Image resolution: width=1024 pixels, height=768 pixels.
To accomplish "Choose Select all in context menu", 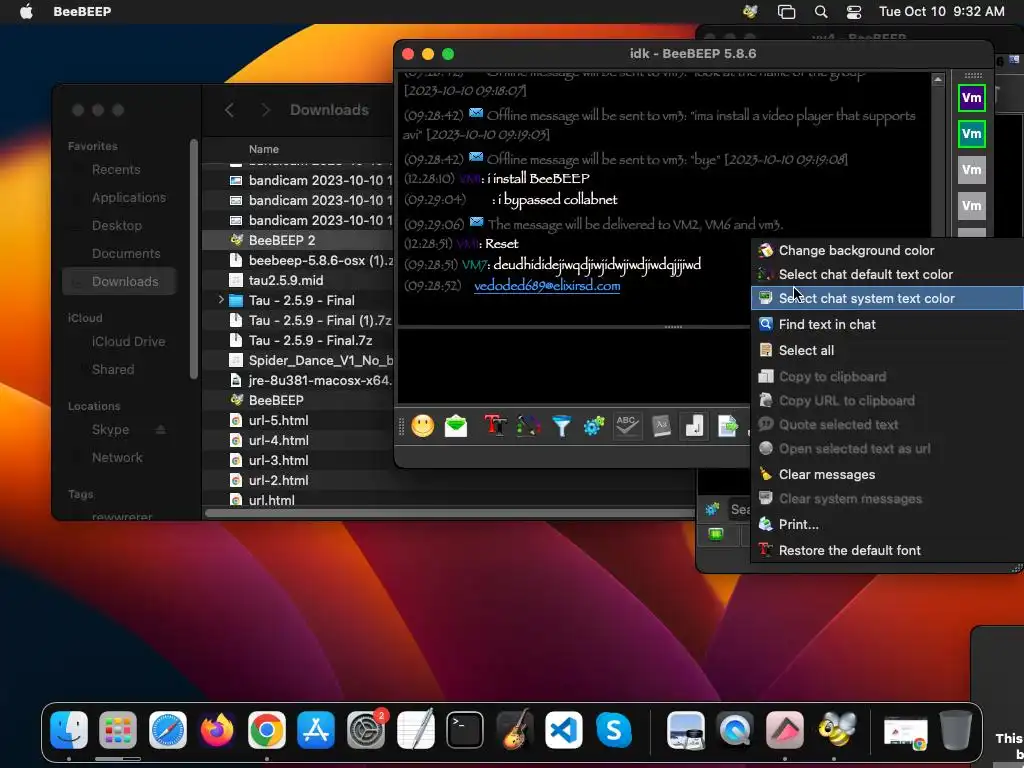I will [x=806, y=351].
